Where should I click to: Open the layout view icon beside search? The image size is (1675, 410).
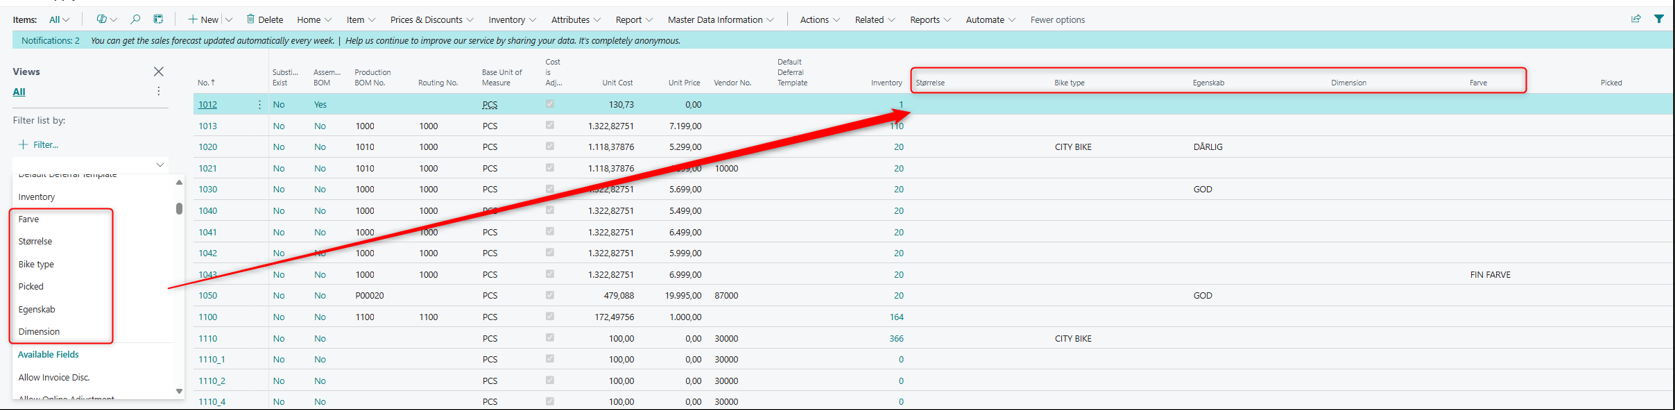click(x=158, y=19)
